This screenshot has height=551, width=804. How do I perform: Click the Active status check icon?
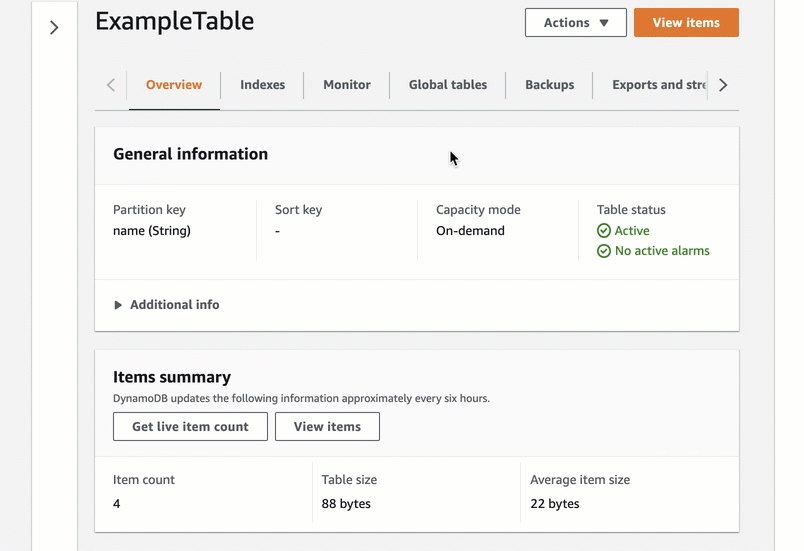pyautogui.click(x=604, y=231)
